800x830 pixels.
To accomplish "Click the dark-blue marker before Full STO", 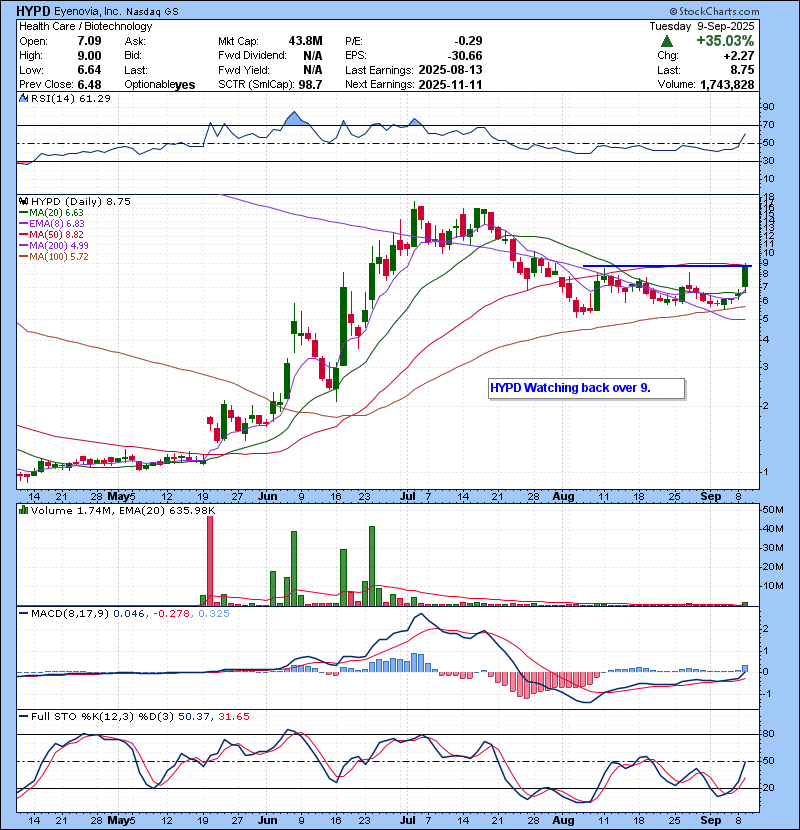I will tap(23, 716).
